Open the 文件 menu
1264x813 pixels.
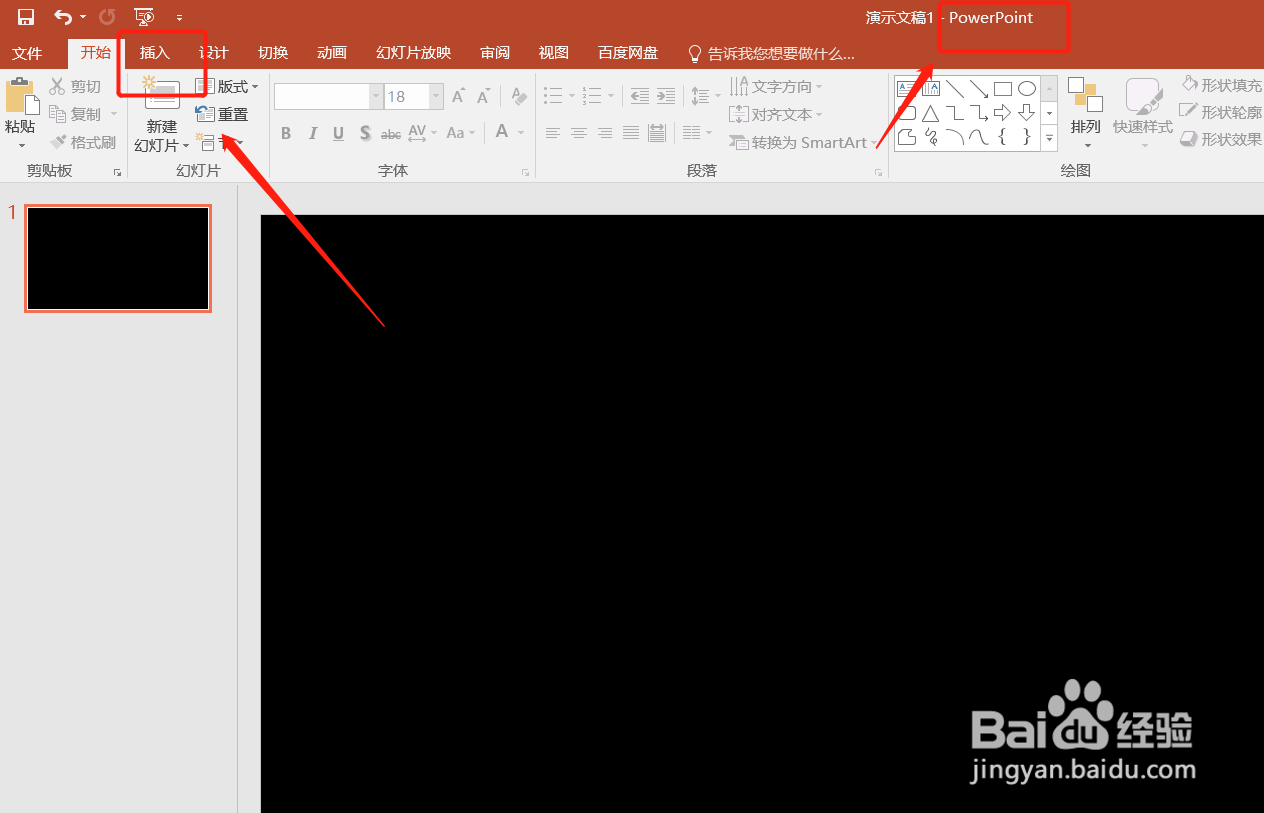(x=27, y=53)
